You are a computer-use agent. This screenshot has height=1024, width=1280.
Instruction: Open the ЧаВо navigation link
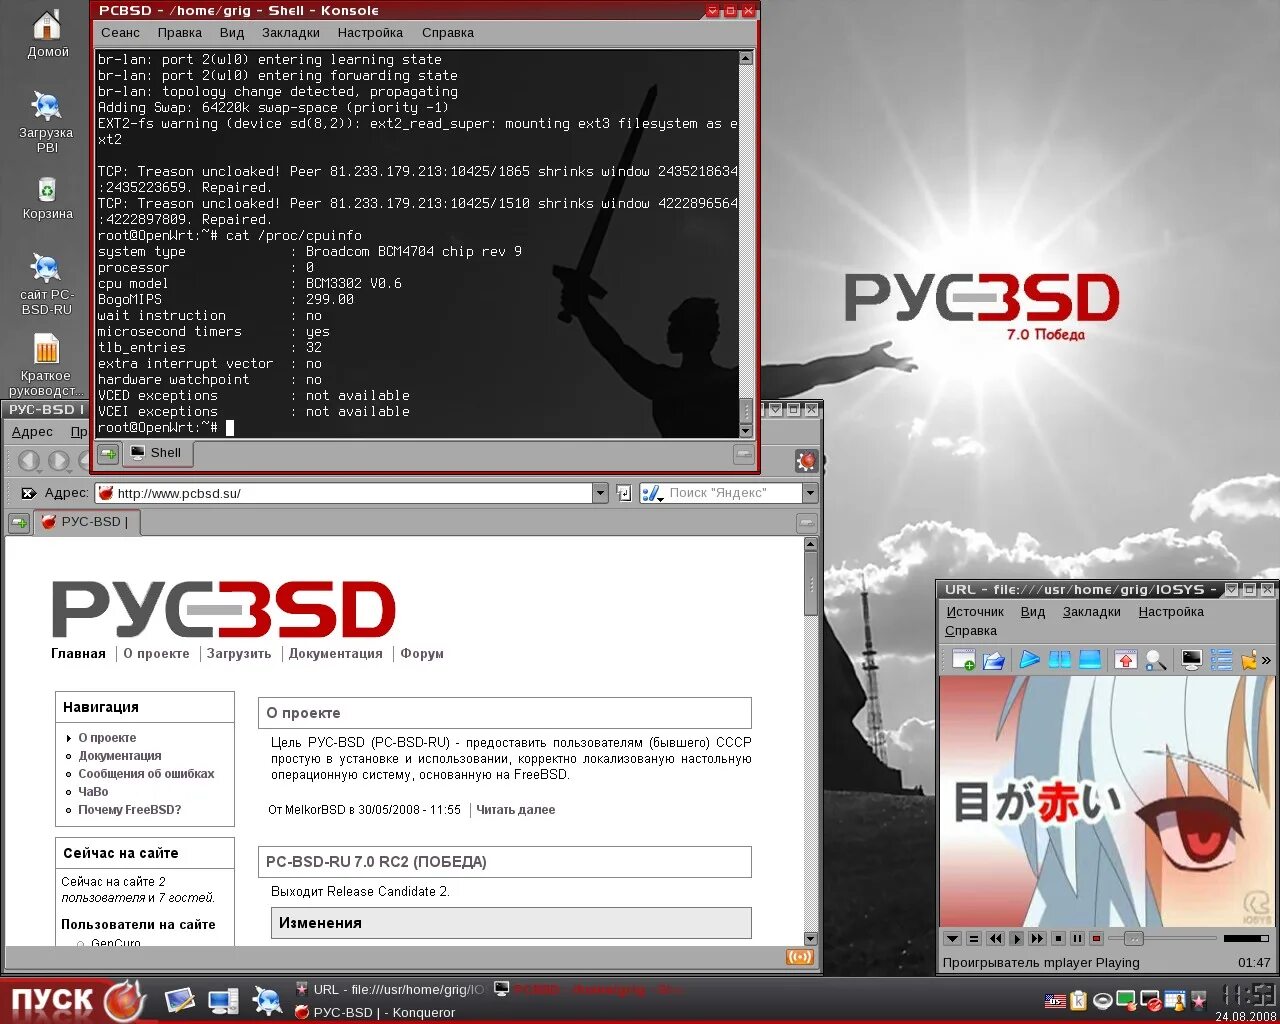[93, 792]
